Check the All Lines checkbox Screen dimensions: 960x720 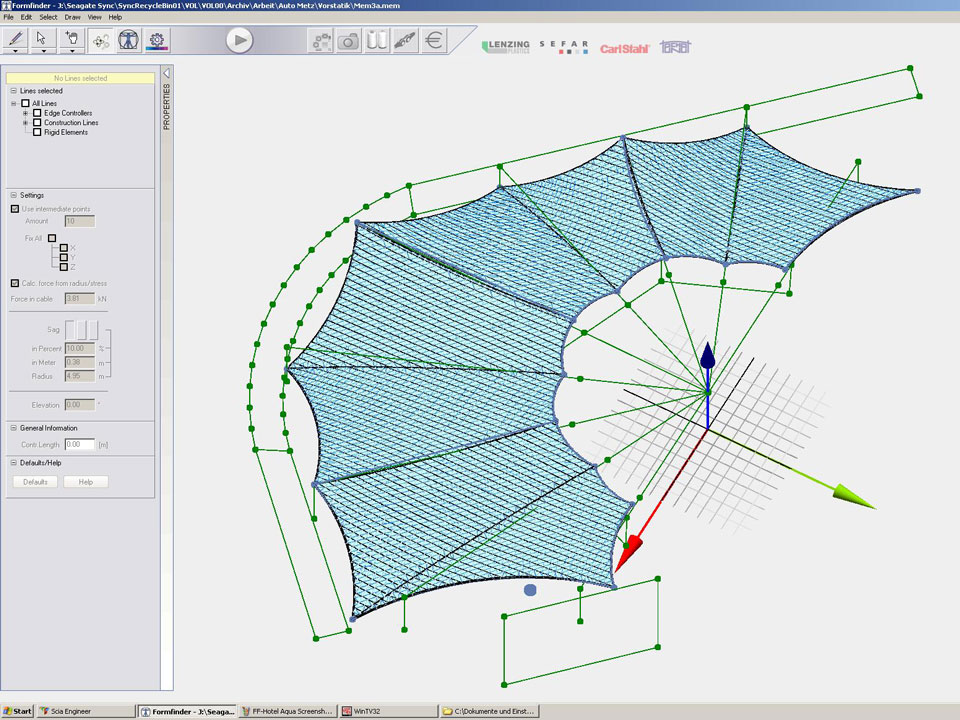(x=26, y=103)
